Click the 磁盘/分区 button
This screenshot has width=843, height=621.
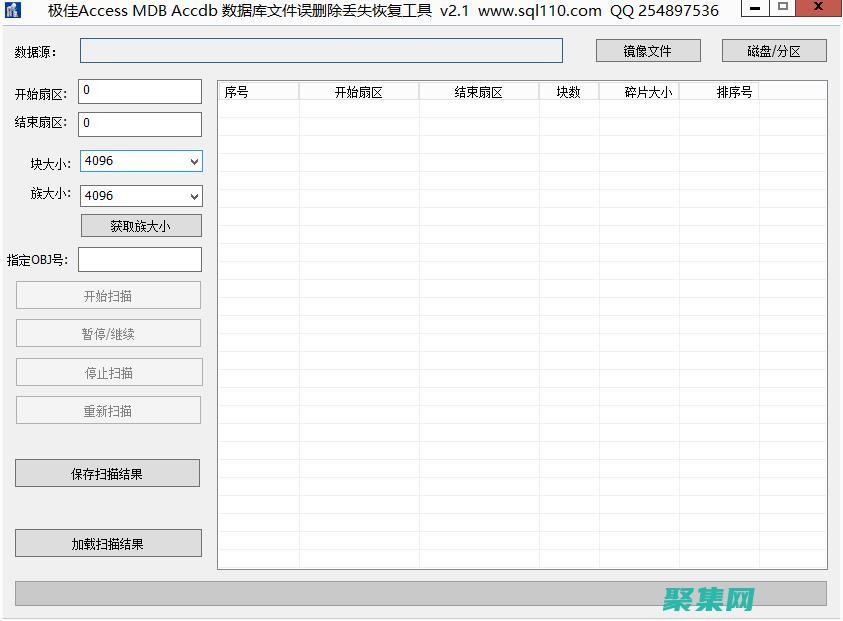click(x=773, y=50)
